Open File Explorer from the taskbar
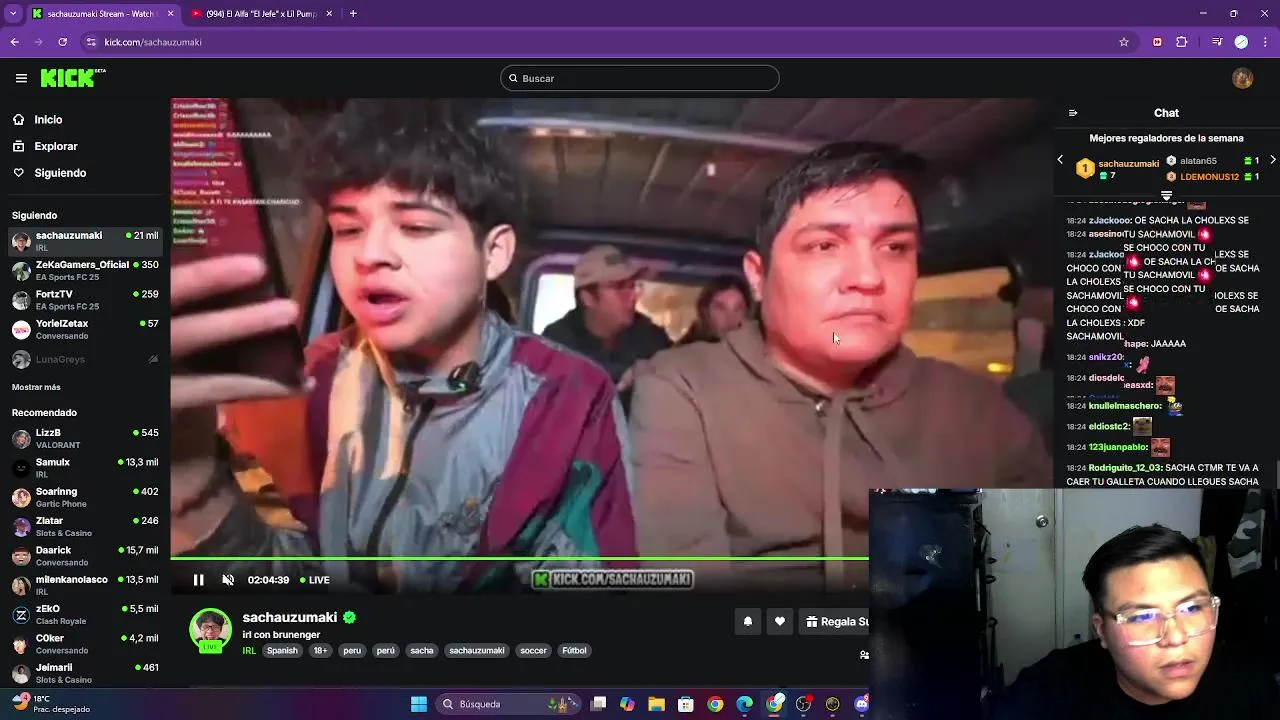 (x=657, y=704)
